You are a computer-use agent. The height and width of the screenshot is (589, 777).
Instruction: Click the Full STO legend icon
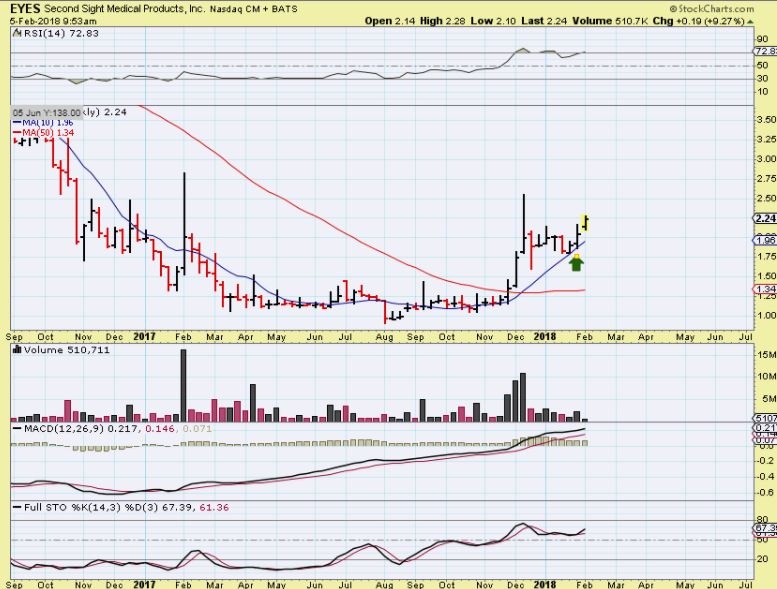(17, 508)
